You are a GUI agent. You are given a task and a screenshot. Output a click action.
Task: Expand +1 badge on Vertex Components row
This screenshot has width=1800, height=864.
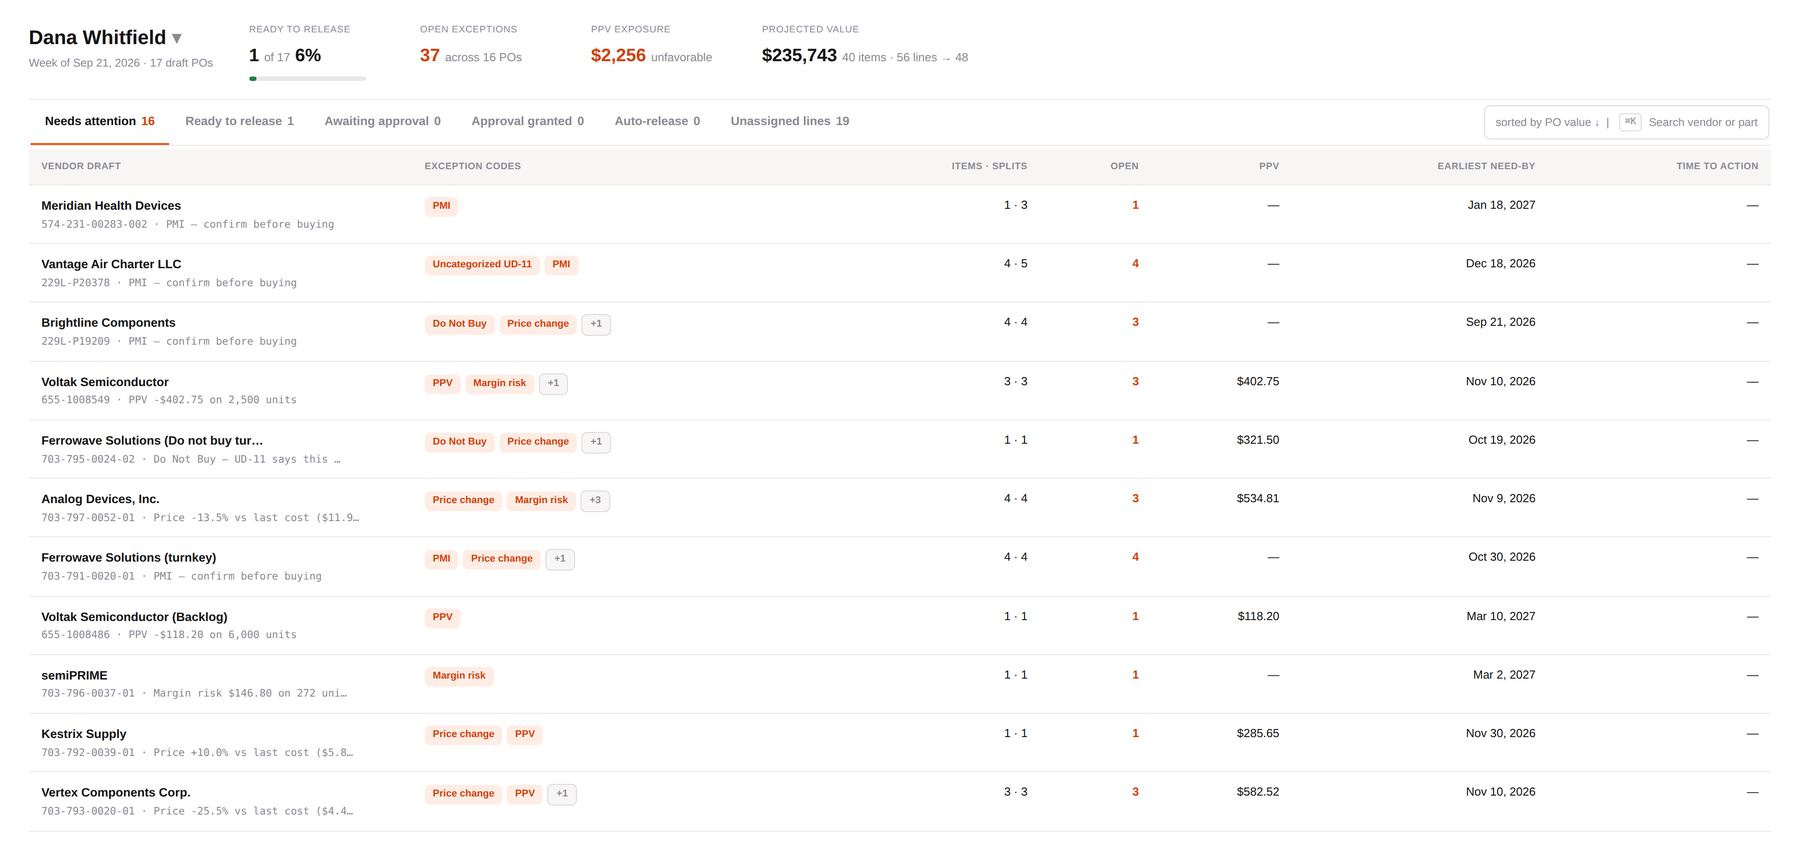pos(562,794)
